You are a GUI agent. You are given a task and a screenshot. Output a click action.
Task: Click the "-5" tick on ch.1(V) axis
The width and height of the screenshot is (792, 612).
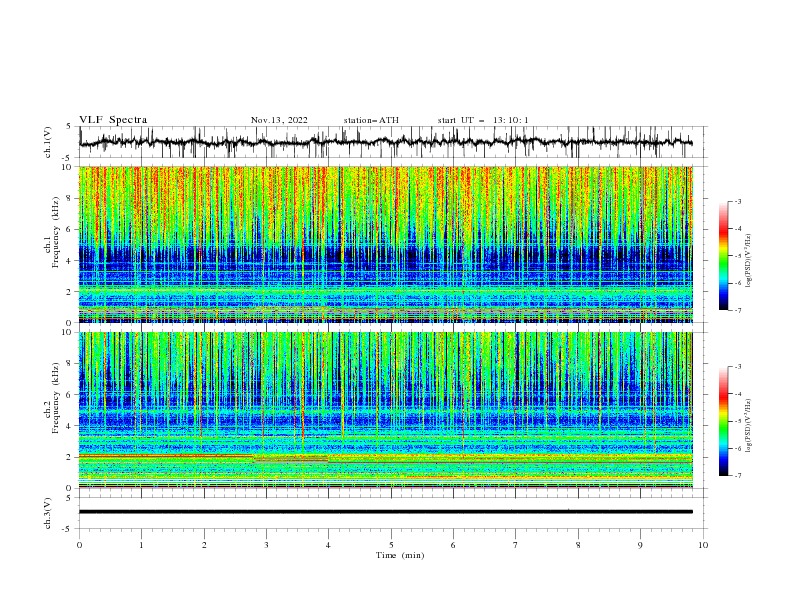[x=68, y=158]
